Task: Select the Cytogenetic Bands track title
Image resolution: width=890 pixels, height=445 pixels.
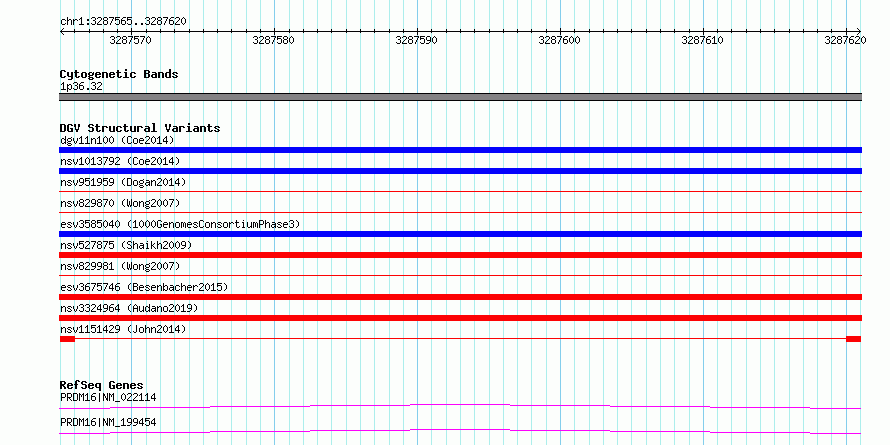Action: coord(119,74)
